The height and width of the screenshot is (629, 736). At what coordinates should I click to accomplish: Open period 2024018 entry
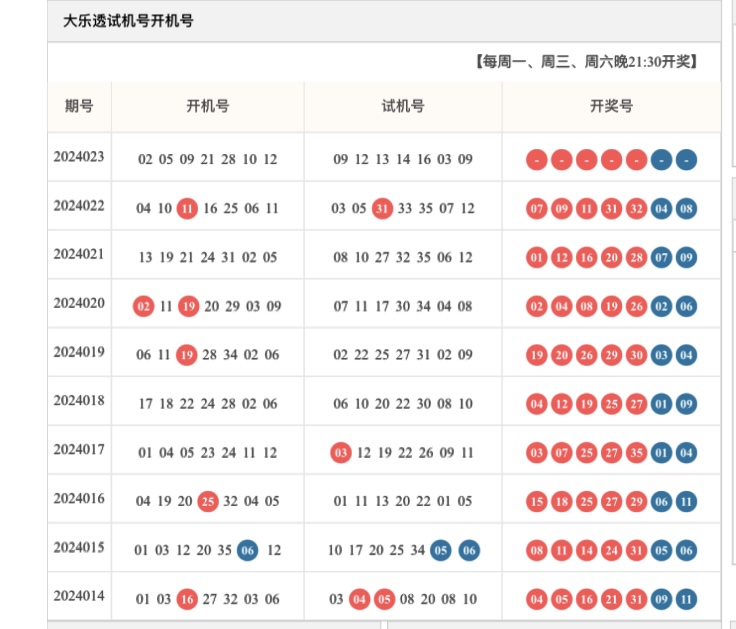click(79, 401)
